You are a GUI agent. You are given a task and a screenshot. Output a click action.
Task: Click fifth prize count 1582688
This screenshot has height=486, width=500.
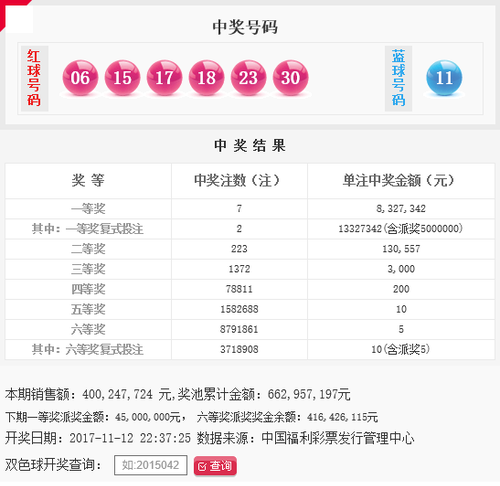(x=239, y=309)
